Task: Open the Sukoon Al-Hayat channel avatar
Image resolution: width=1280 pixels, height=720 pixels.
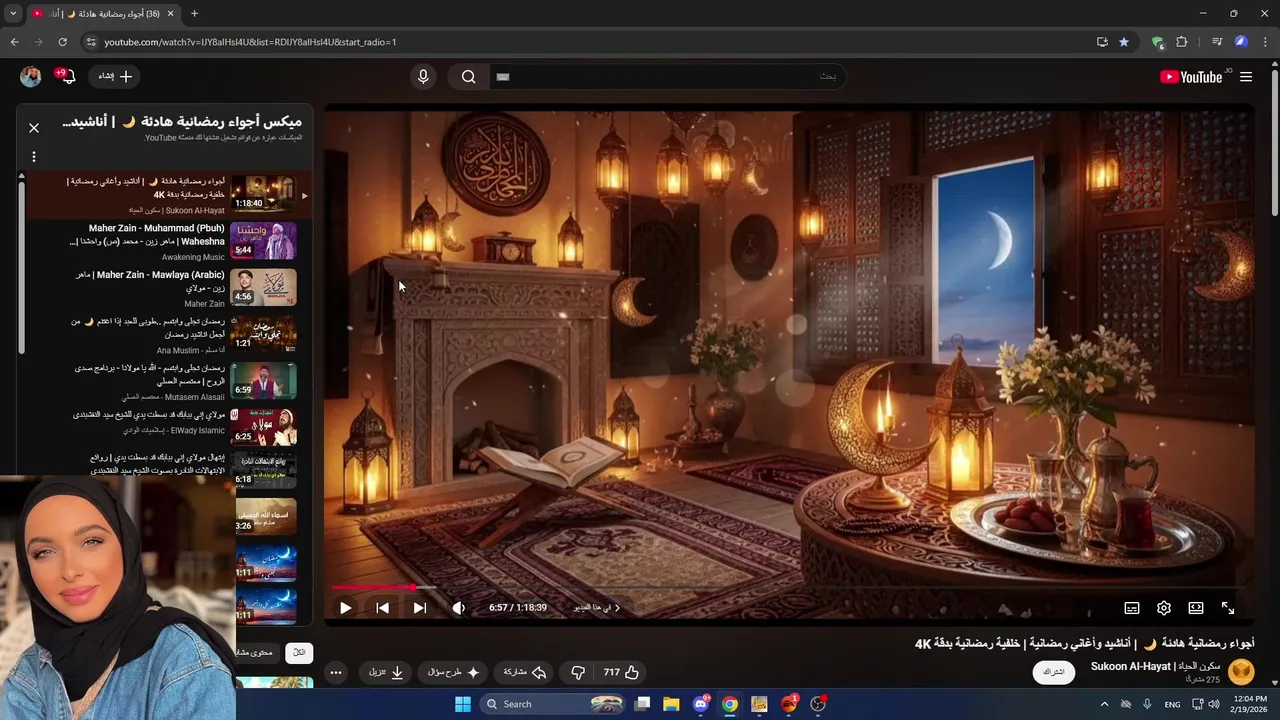Action: coord(1241,671)
